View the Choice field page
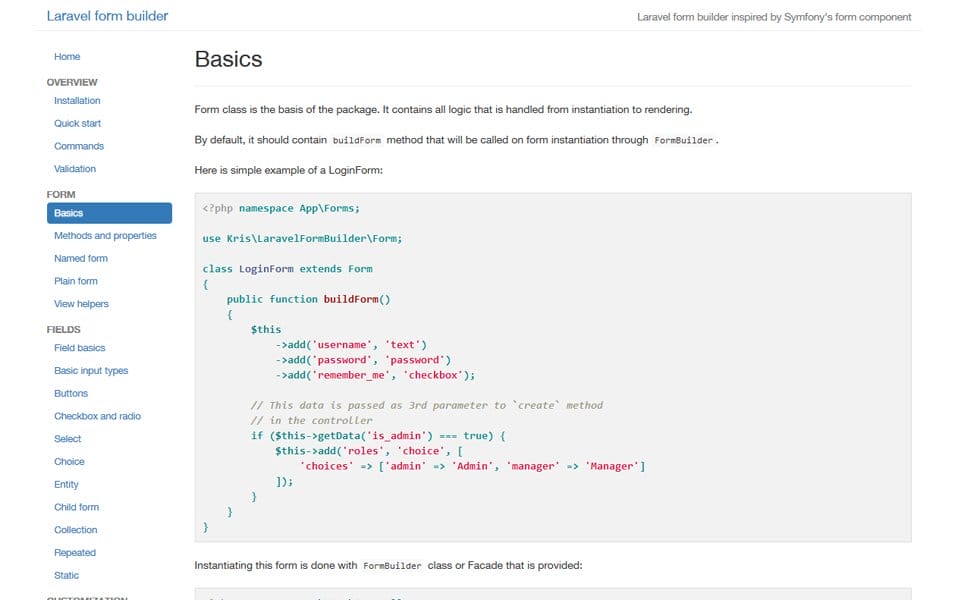Screen dimensions: 954x600 point(69,462)
